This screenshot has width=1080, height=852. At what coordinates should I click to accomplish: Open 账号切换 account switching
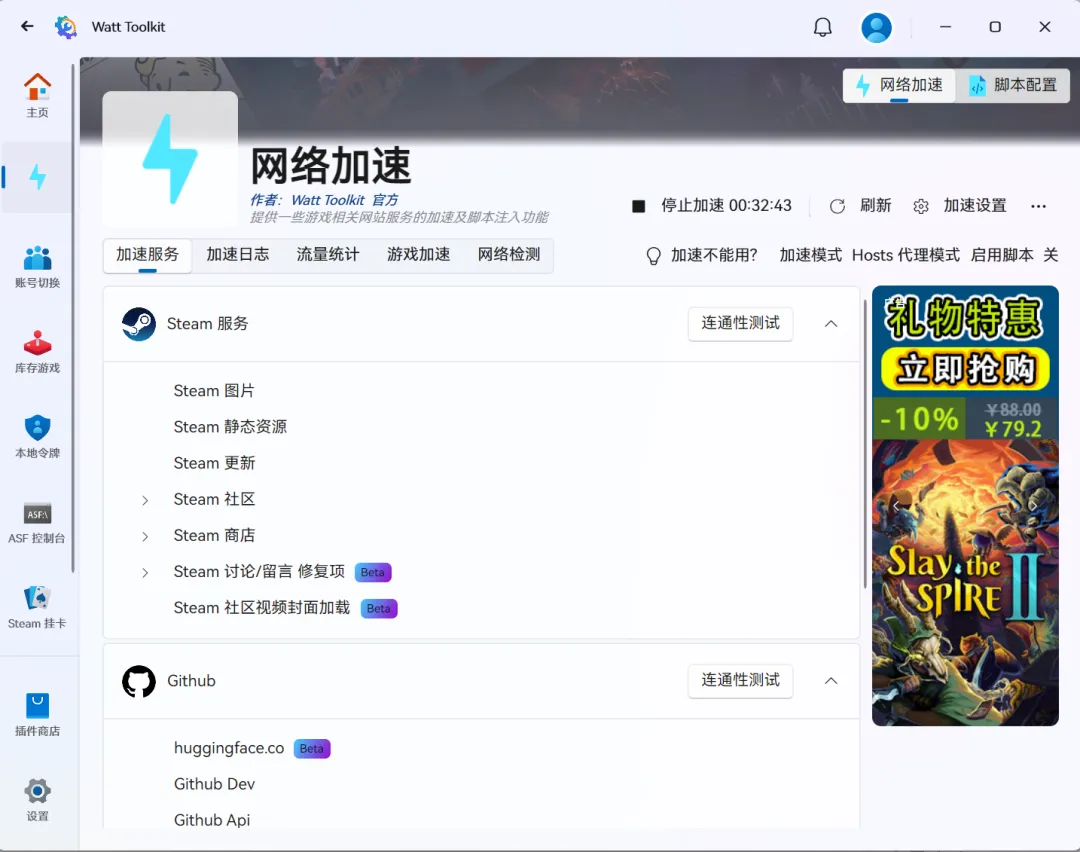pyautogui.click(x=37, y=267)
